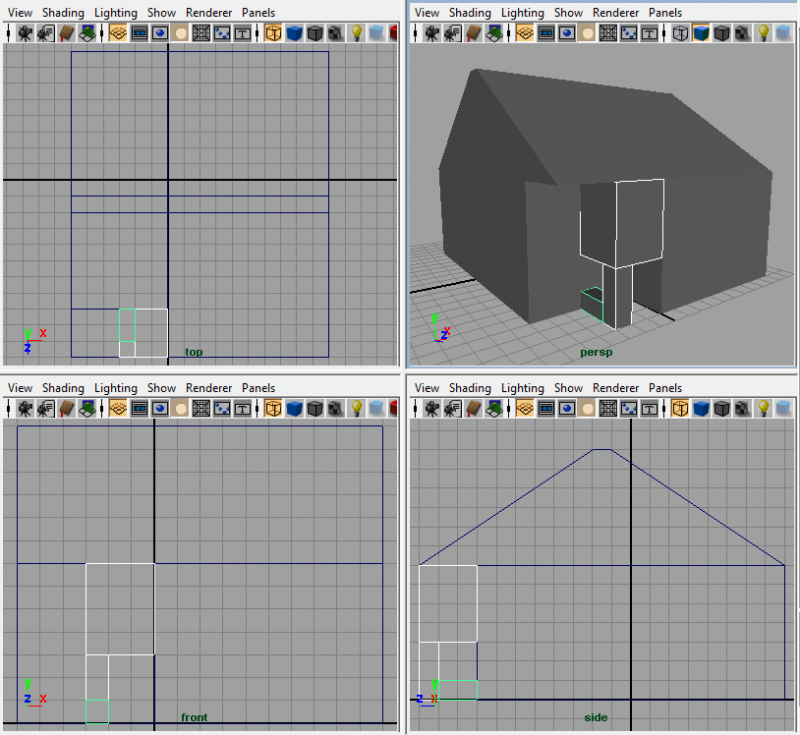The image size is (800, 735).
Task: Click the bookmarks icon in front view toolbar
Action: tap(67, 408)
